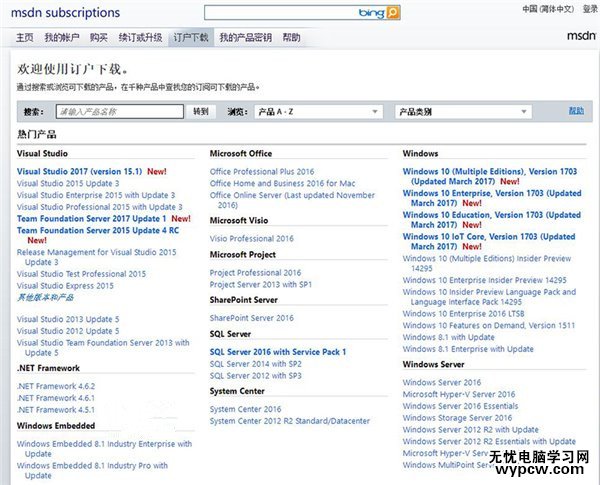This screenshot has height=485, width=600.
Task: Open SQL Server 2012 with SP3 link
Action: (256, 376)
